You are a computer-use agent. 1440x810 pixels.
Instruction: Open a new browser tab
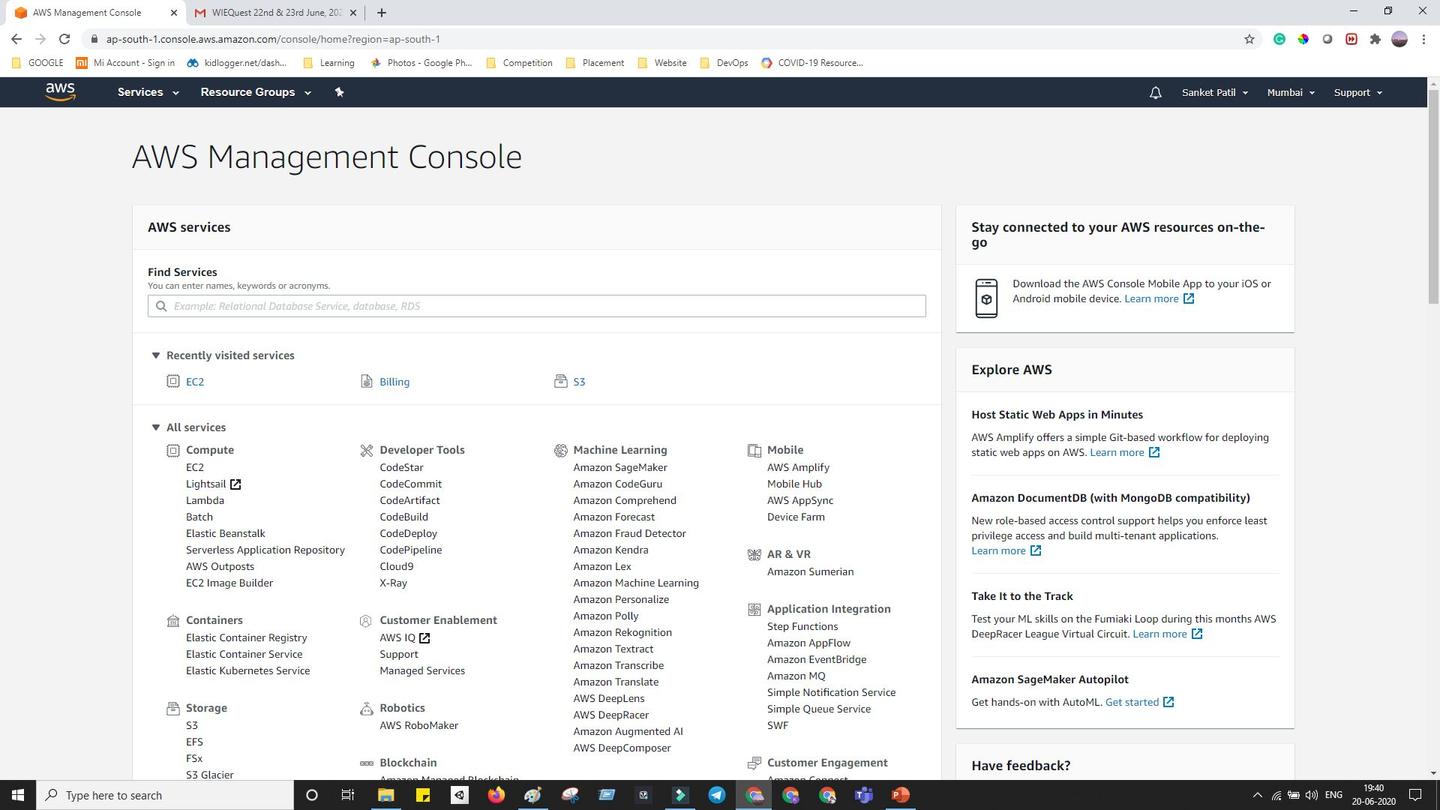pos(381,13)
